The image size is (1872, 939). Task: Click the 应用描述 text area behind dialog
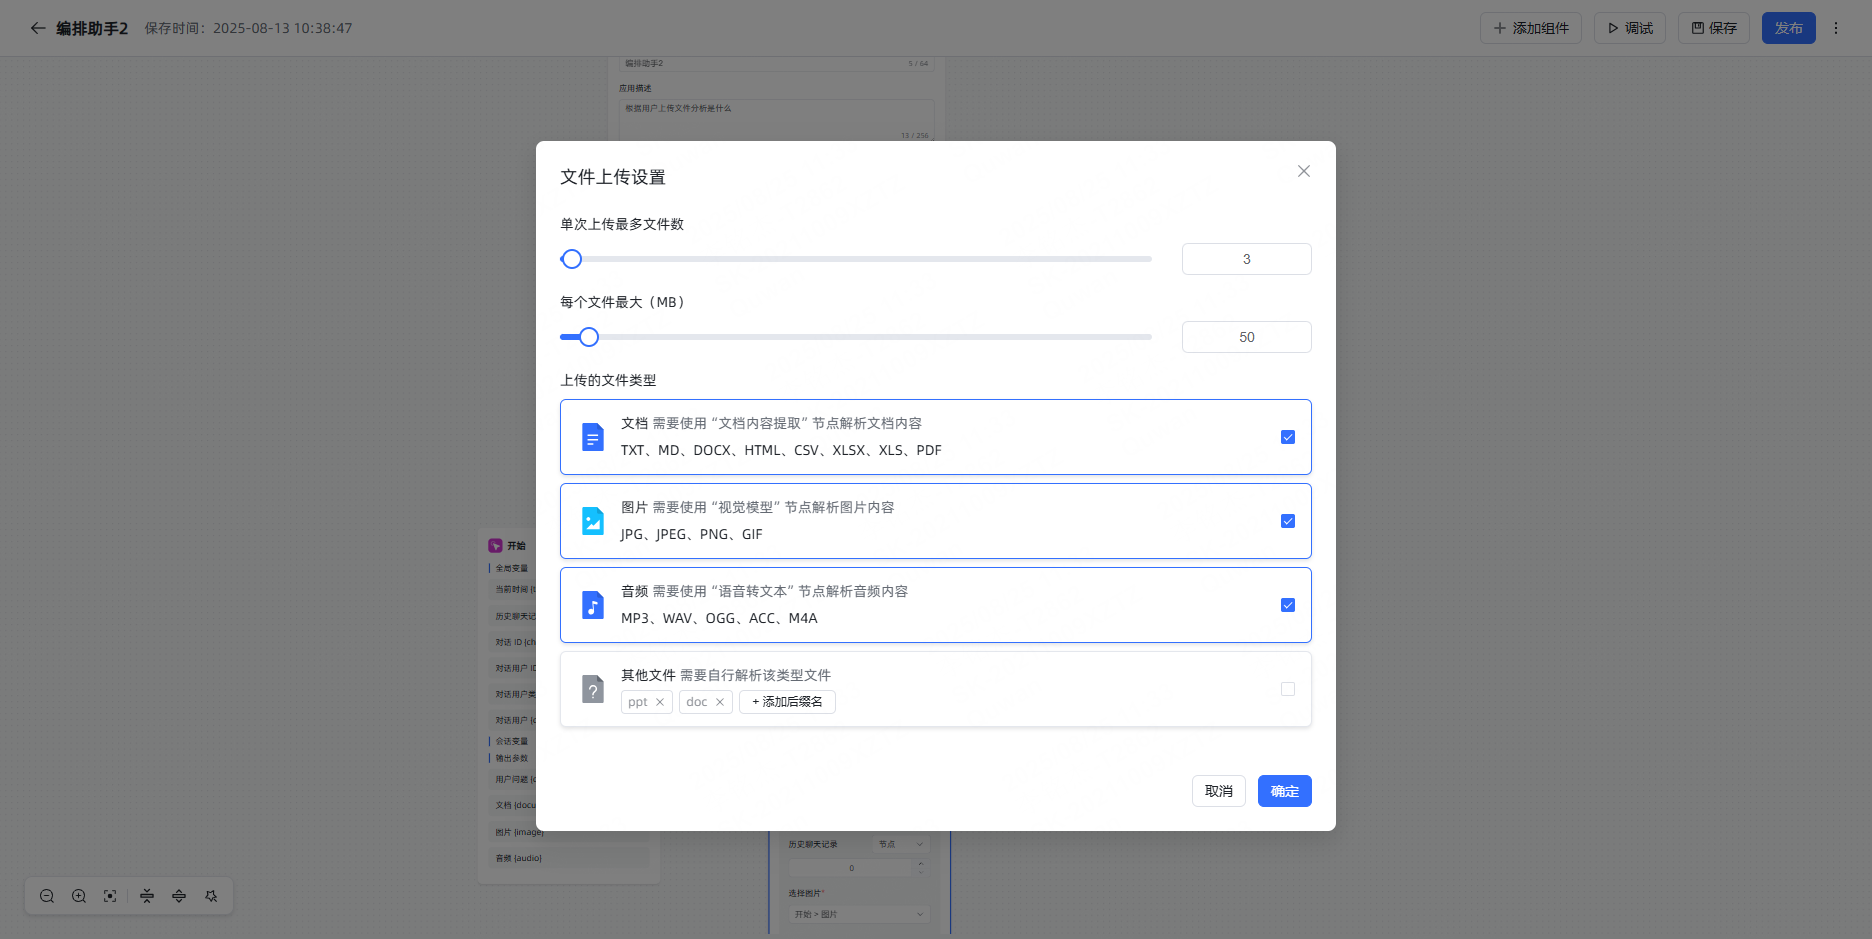[x=776, y=120]
